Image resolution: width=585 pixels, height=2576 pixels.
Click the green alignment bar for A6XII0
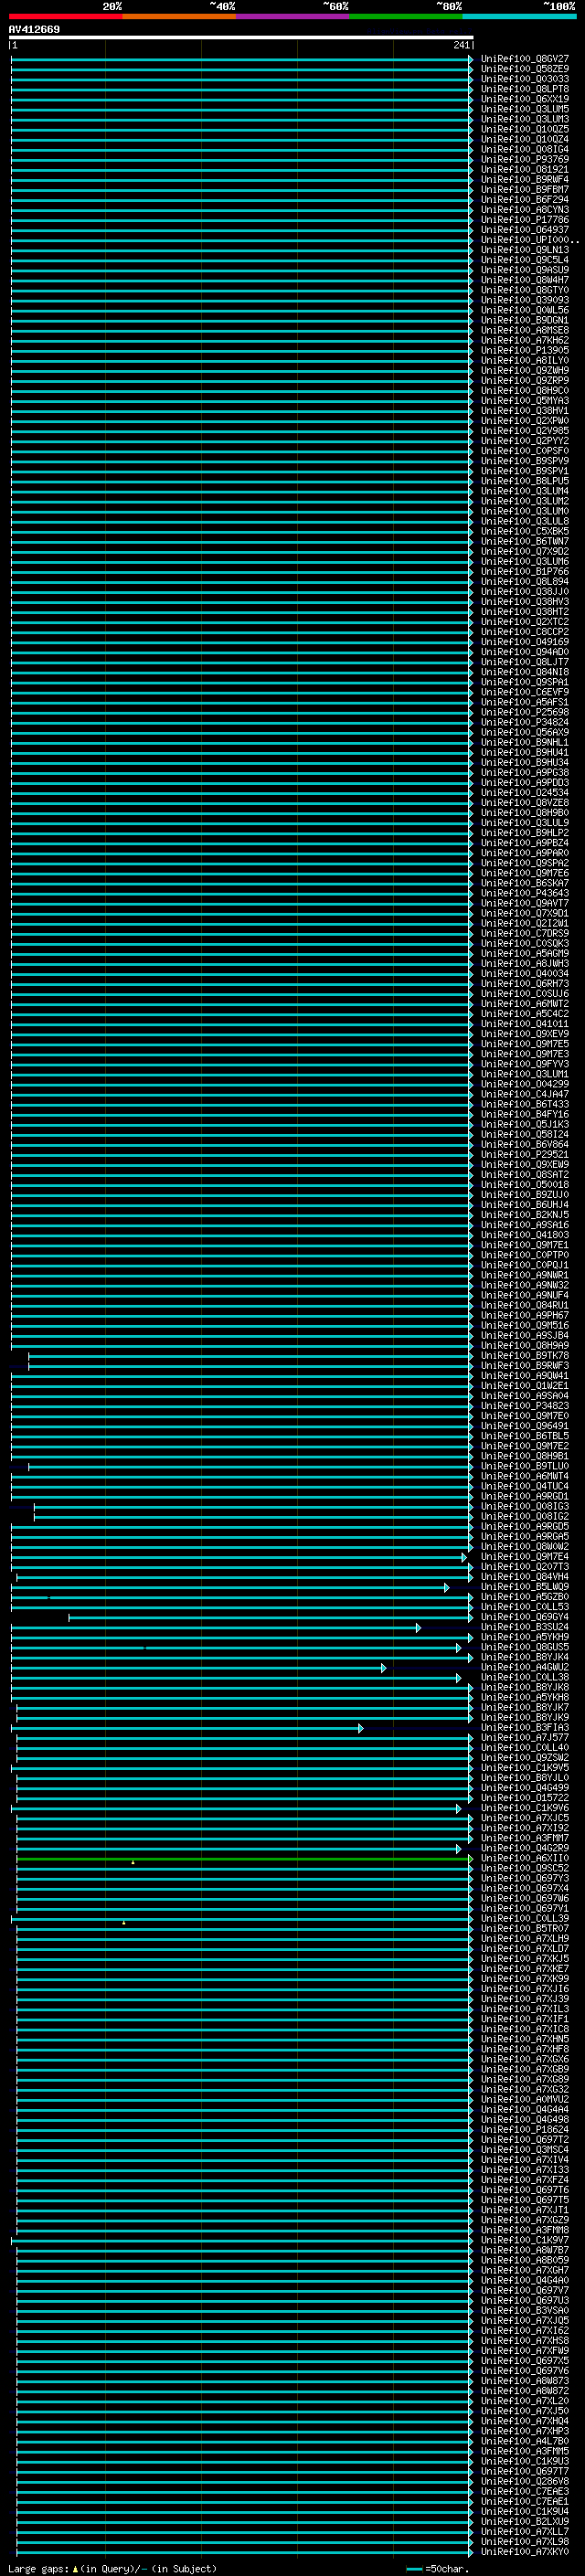(243, 1858)
